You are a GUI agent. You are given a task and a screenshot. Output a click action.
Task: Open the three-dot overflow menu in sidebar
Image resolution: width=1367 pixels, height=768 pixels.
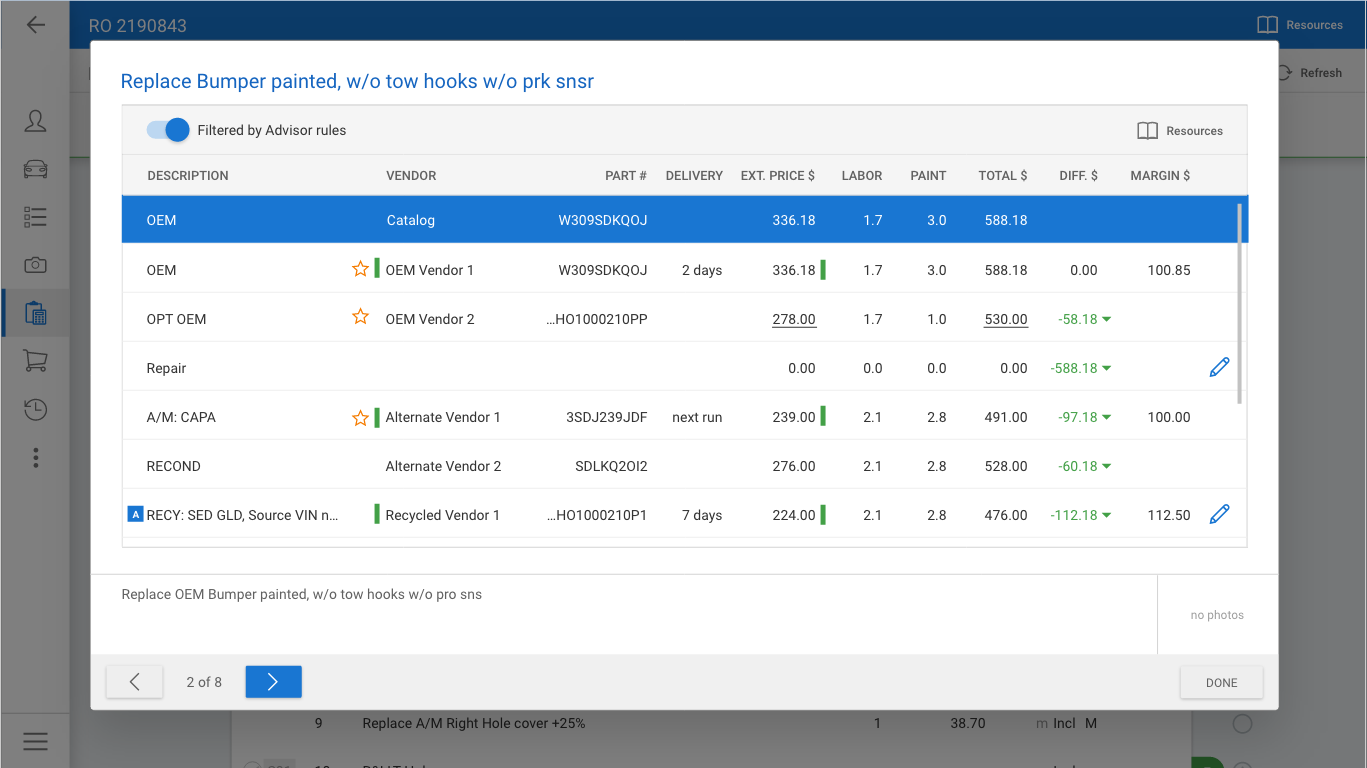coord(35,457)
